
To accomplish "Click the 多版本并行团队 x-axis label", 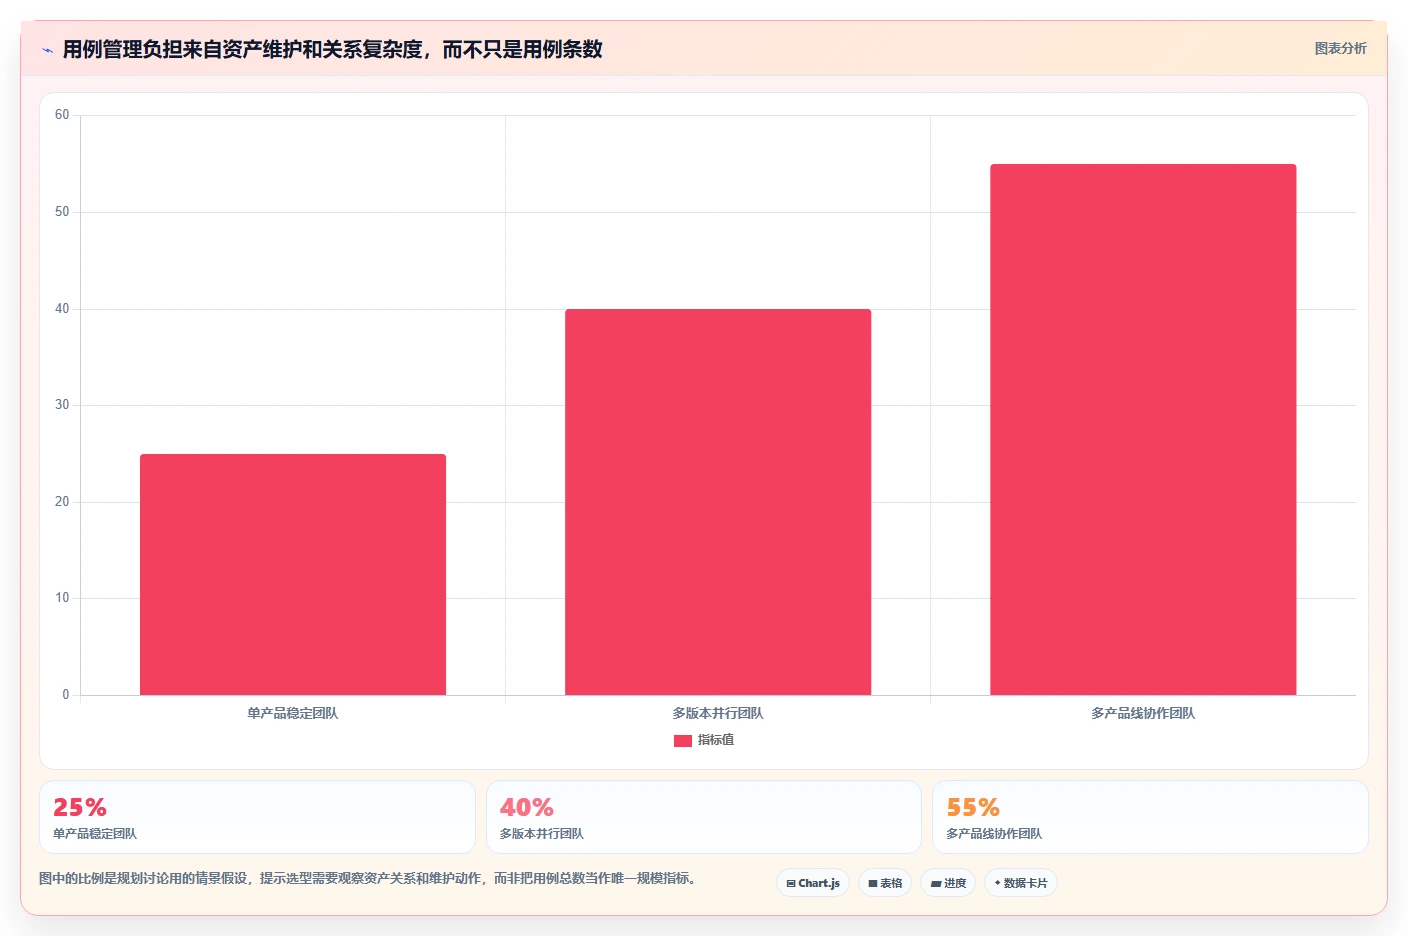I will pyautogui.click(x=718, y=713).
